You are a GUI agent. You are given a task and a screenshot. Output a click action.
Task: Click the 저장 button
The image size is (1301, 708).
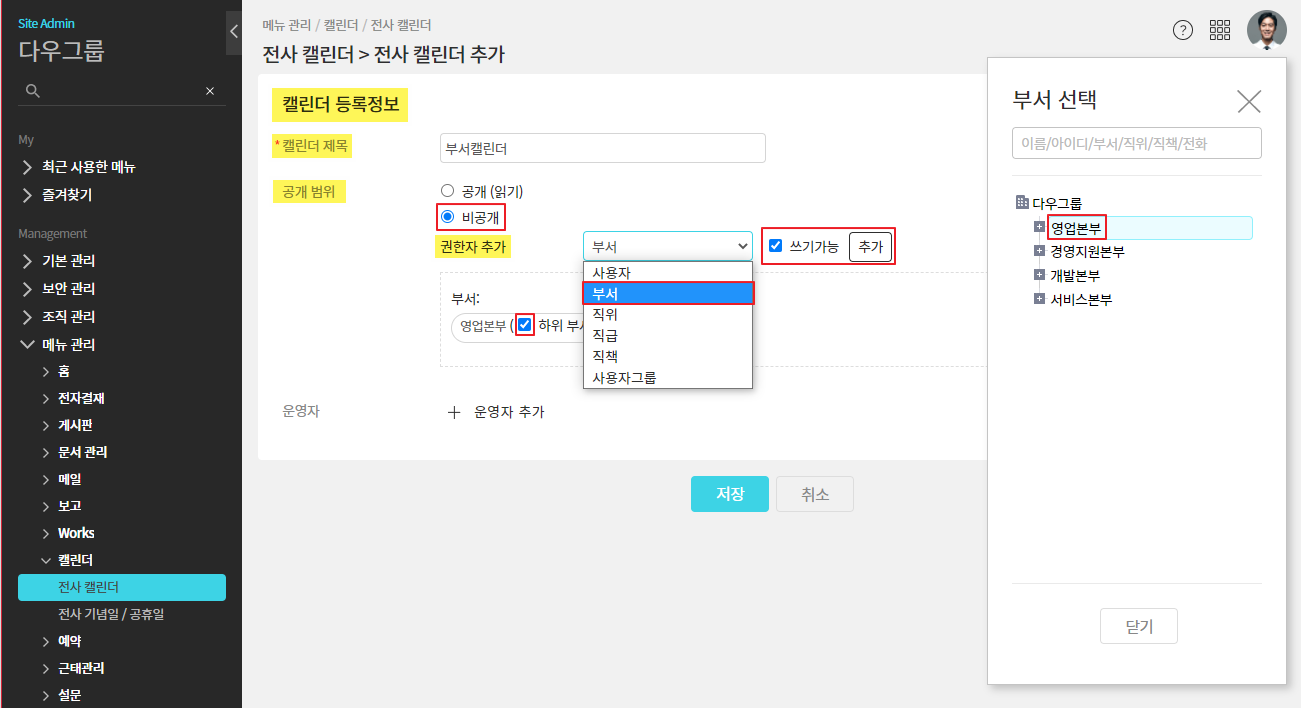click(x=729, y=494)
